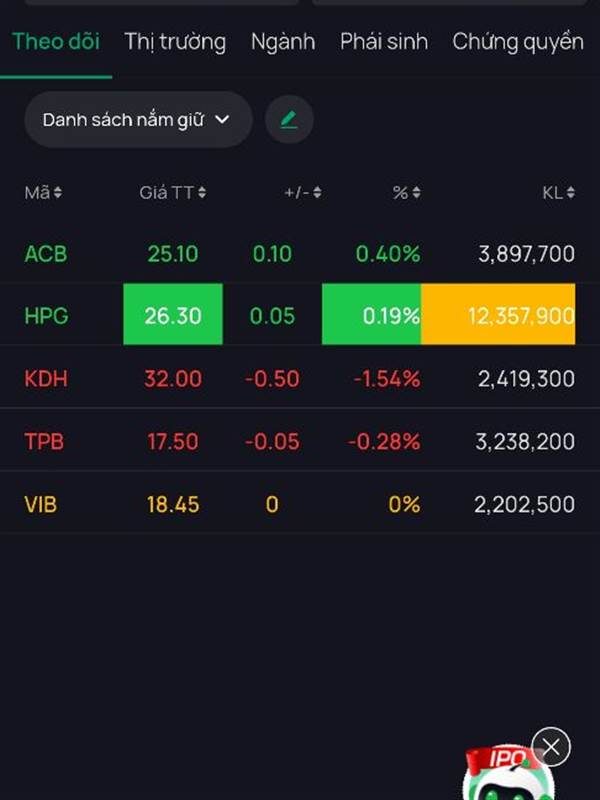Open the Ngành tab
Viewport: 600px width, 800px height.
(x=283, y=41)
